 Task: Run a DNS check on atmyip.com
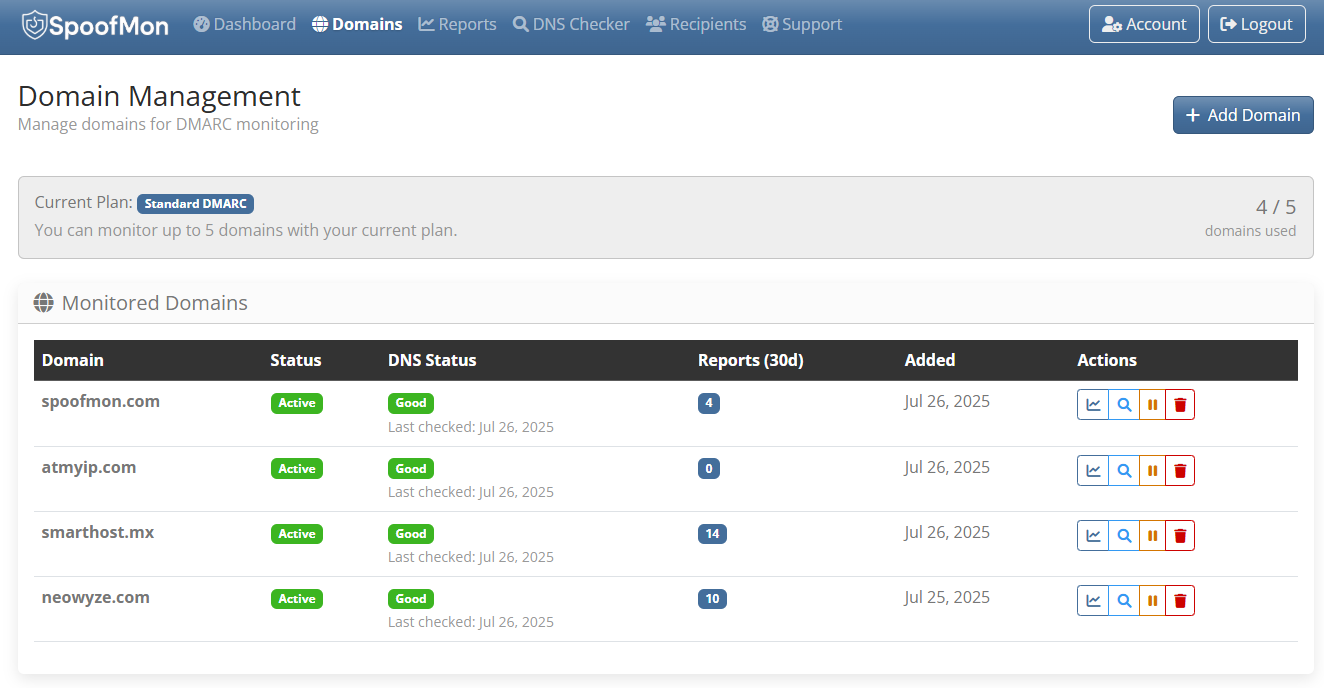1122,470
